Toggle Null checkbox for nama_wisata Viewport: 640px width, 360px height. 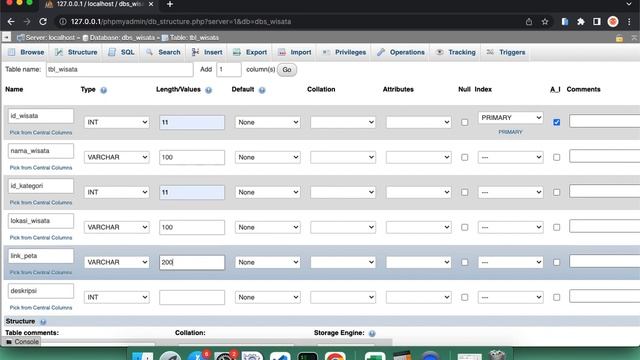[464, 157]
